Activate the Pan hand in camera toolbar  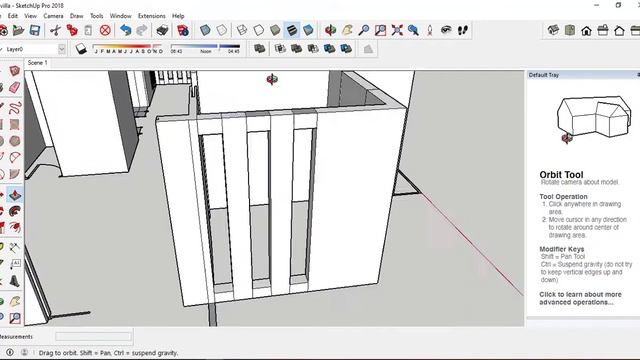tap(347, 30)
